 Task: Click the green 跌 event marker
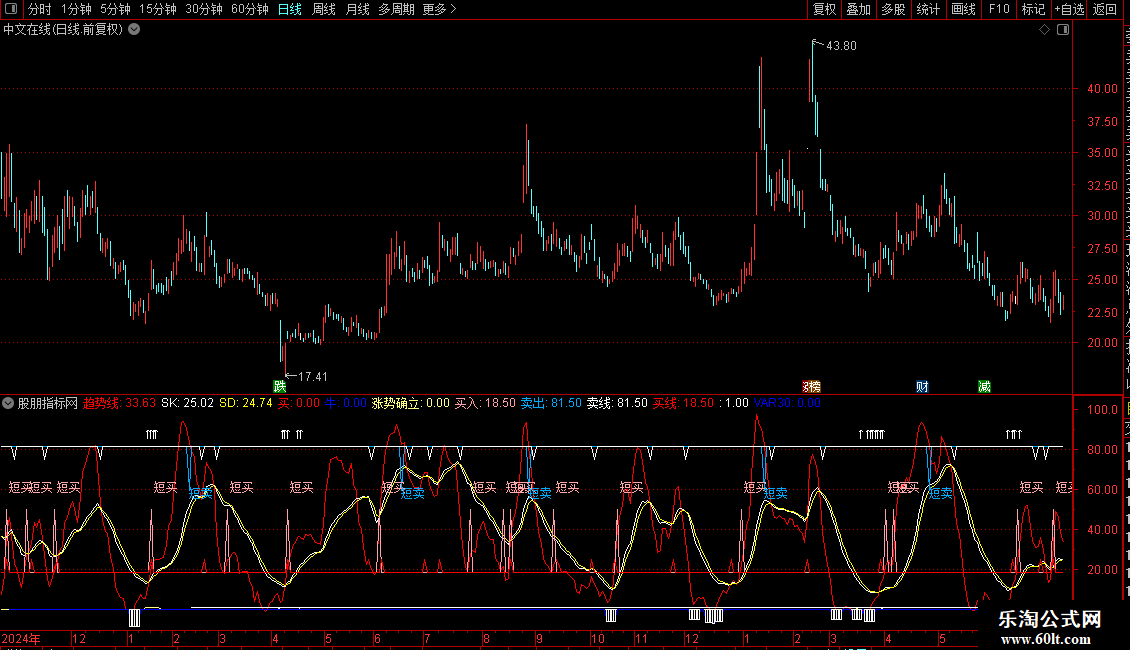(x=280, y=387)
